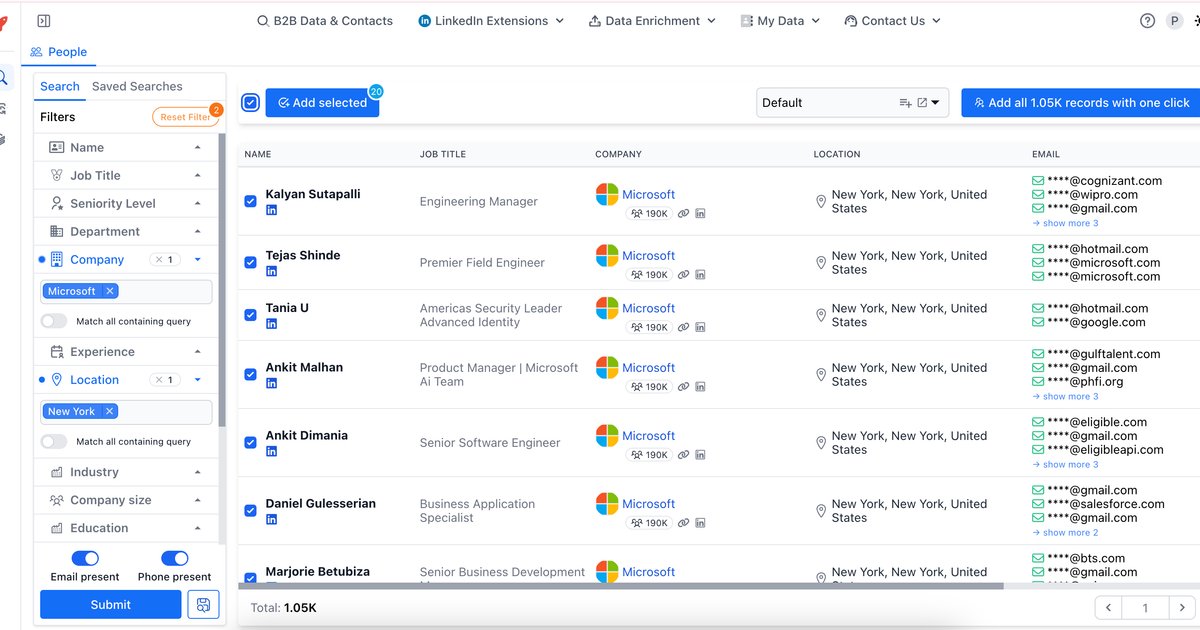Click Microsoft logo in Ankit Dimania row
The width and height of the screenshot is (1200, 630).
pos(607,436)
